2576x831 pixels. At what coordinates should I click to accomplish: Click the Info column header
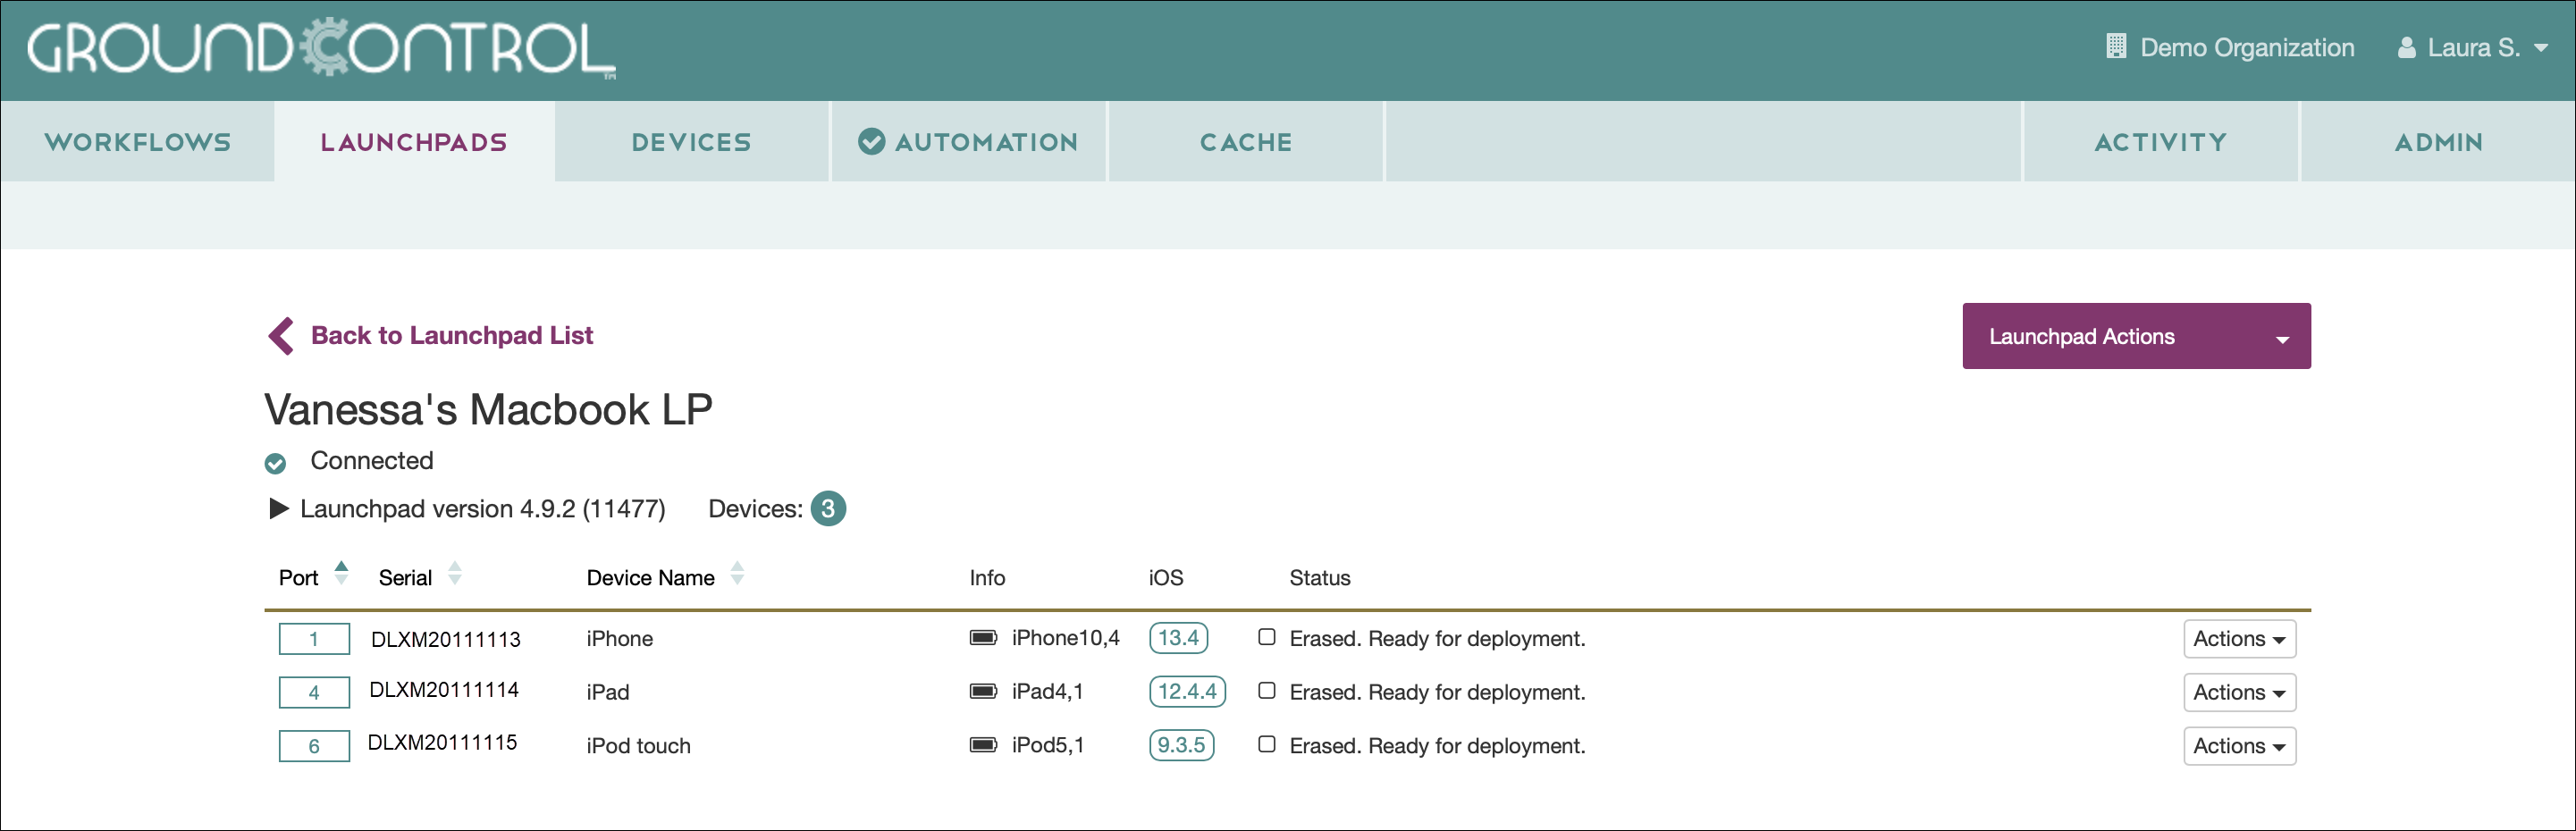point(987,578)
